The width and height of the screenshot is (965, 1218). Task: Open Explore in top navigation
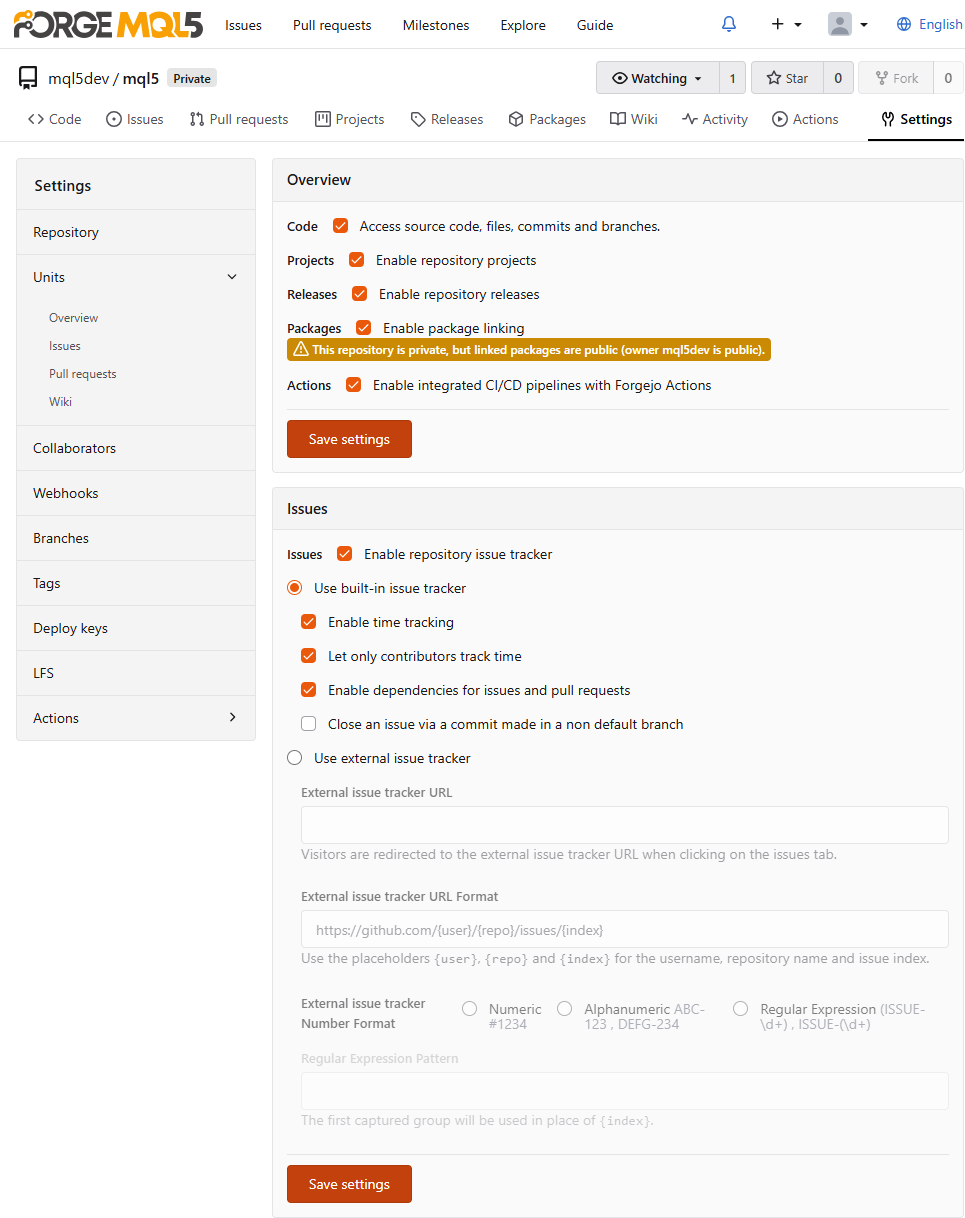523,25
